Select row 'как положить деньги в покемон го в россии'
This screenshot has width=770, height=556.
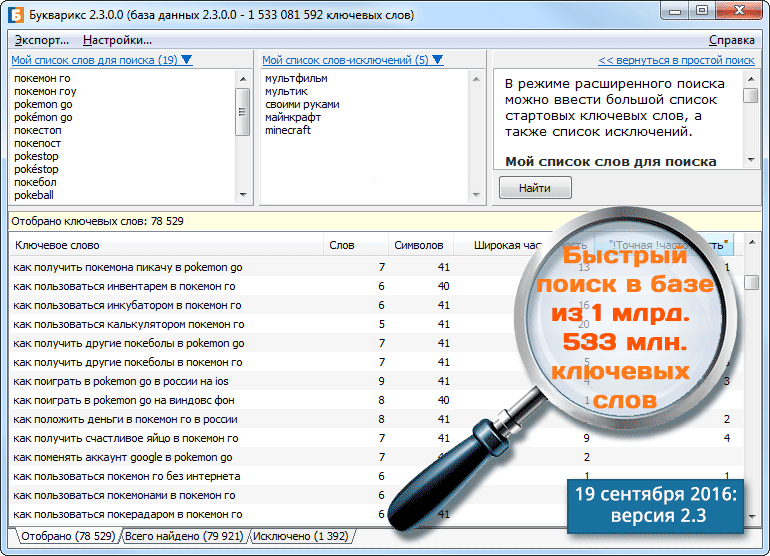coord(376,419)
